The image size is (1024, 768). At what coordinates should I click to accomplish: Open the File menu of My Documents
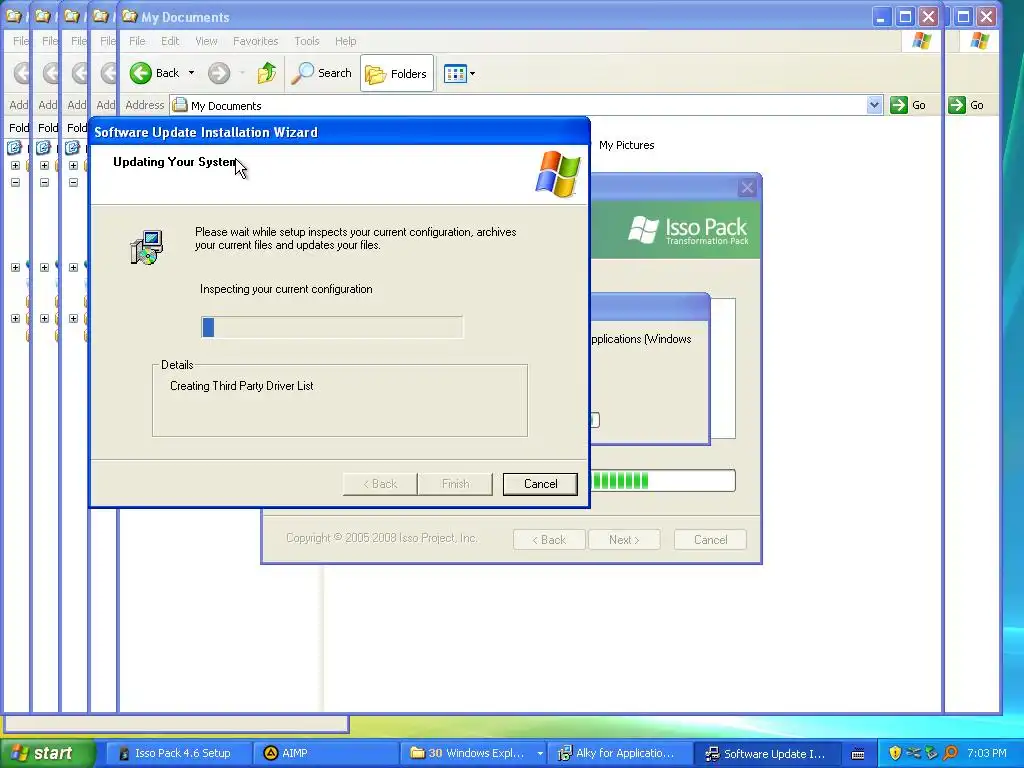[137, 41]
